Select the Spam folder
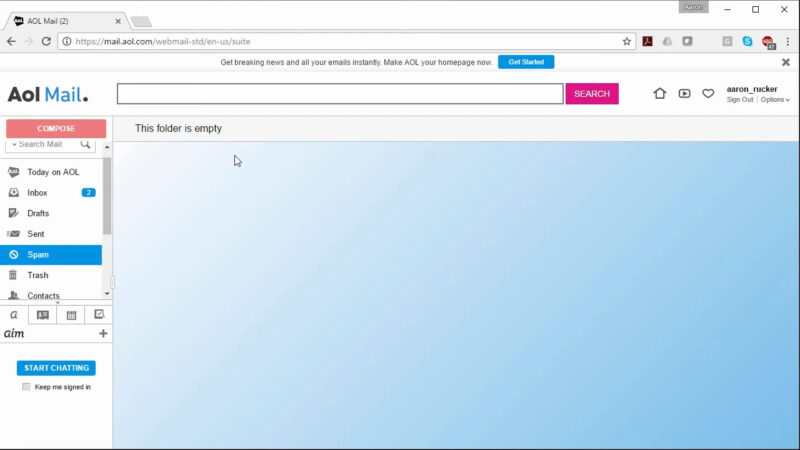Viewport: 800px width, 450px height. (x=51, y=255)
